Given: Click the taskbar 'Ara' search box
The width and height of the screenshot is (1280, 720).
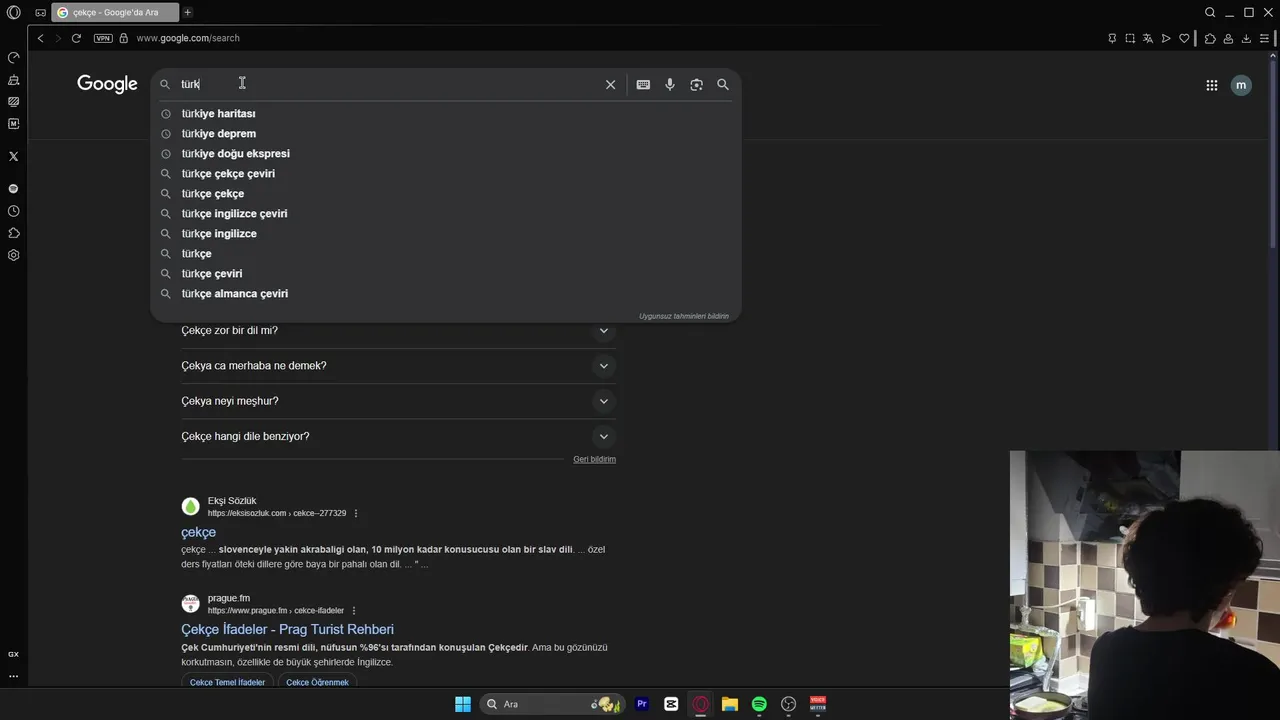Looking at the screenshot, I should point(553,704).
